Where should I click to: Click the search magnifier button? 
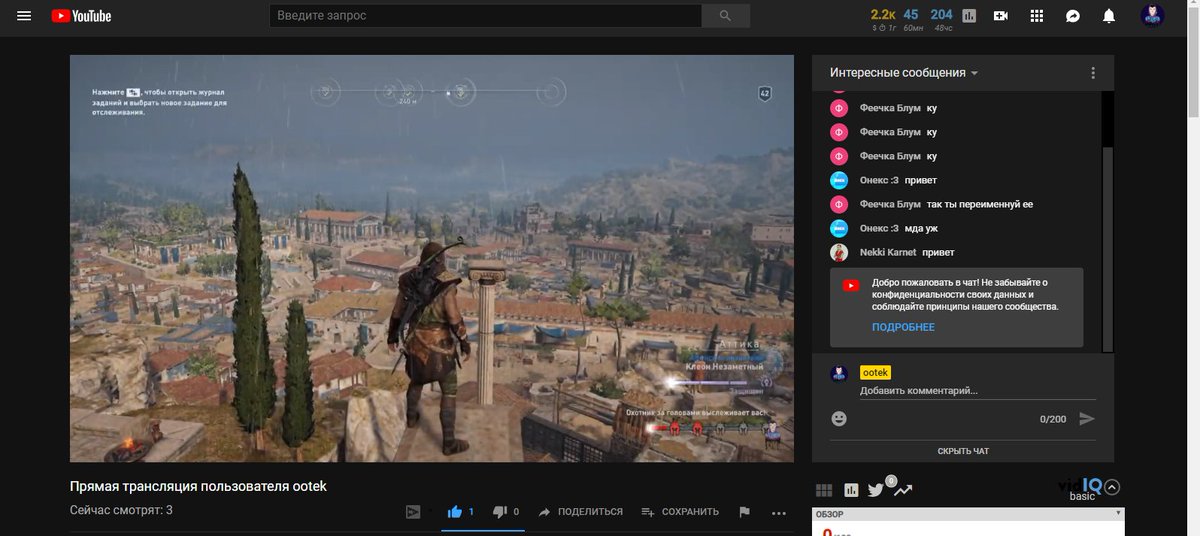pos(725,15)
